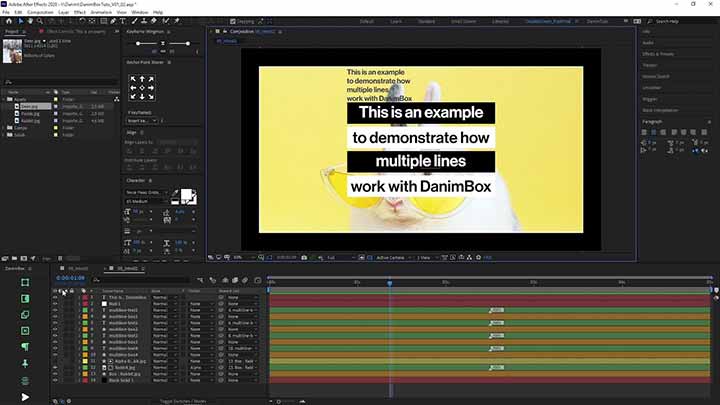Hide the Black Solid 1 layer

tap(55, 380)
